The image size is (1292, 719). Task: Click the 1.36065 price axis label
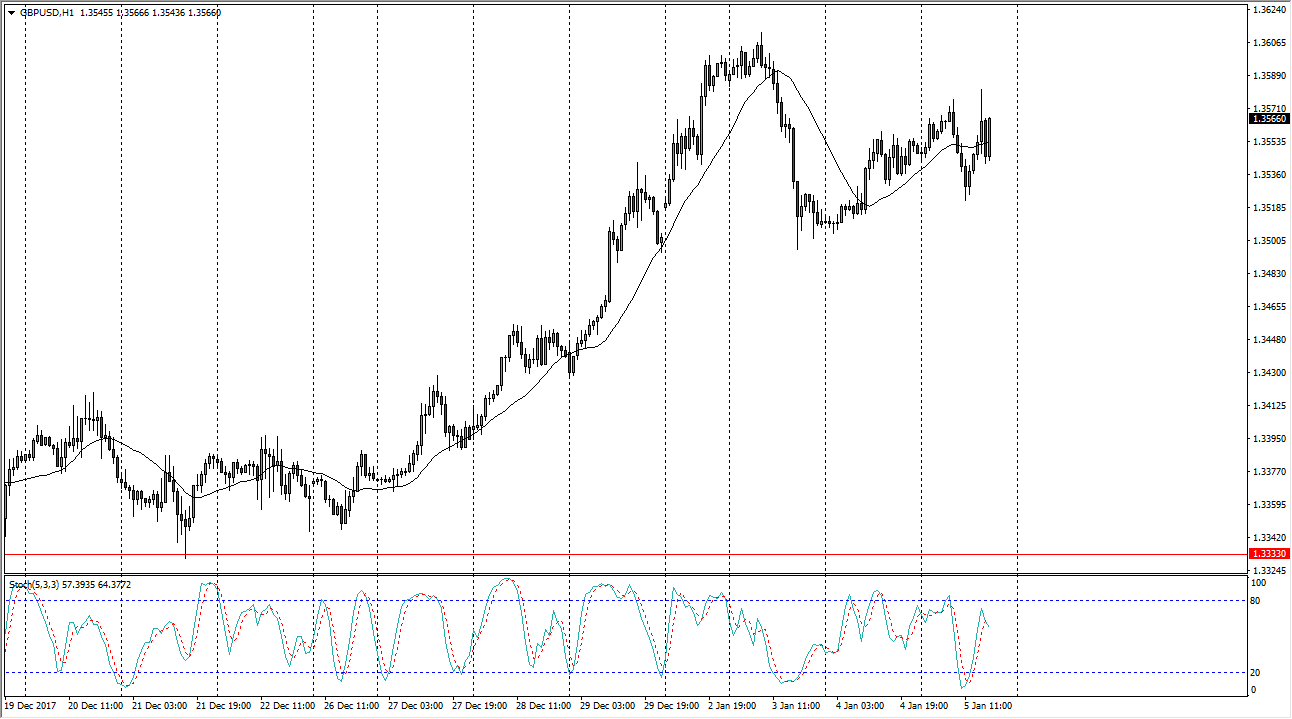pyautogui.click(x=1269, y=43)
